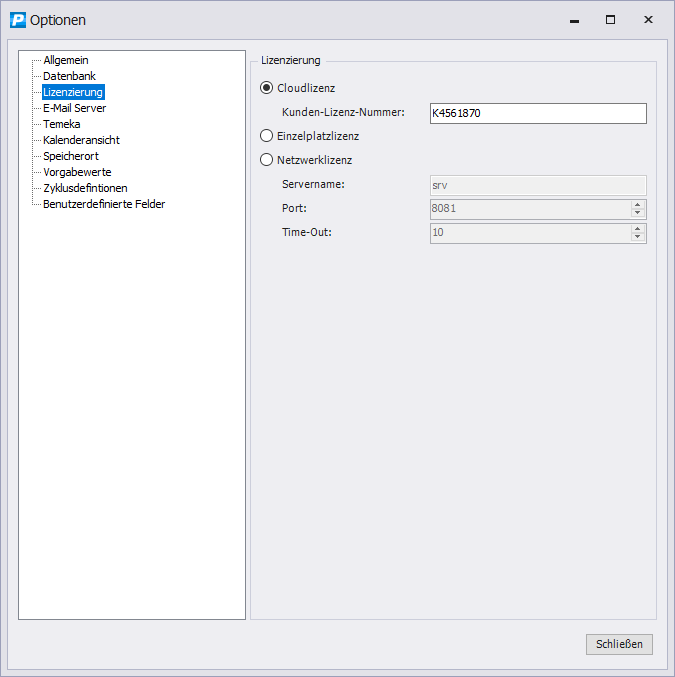
Task: Select Benutzerdefinierte Felder entry
Action: click(x=104, y=204)
